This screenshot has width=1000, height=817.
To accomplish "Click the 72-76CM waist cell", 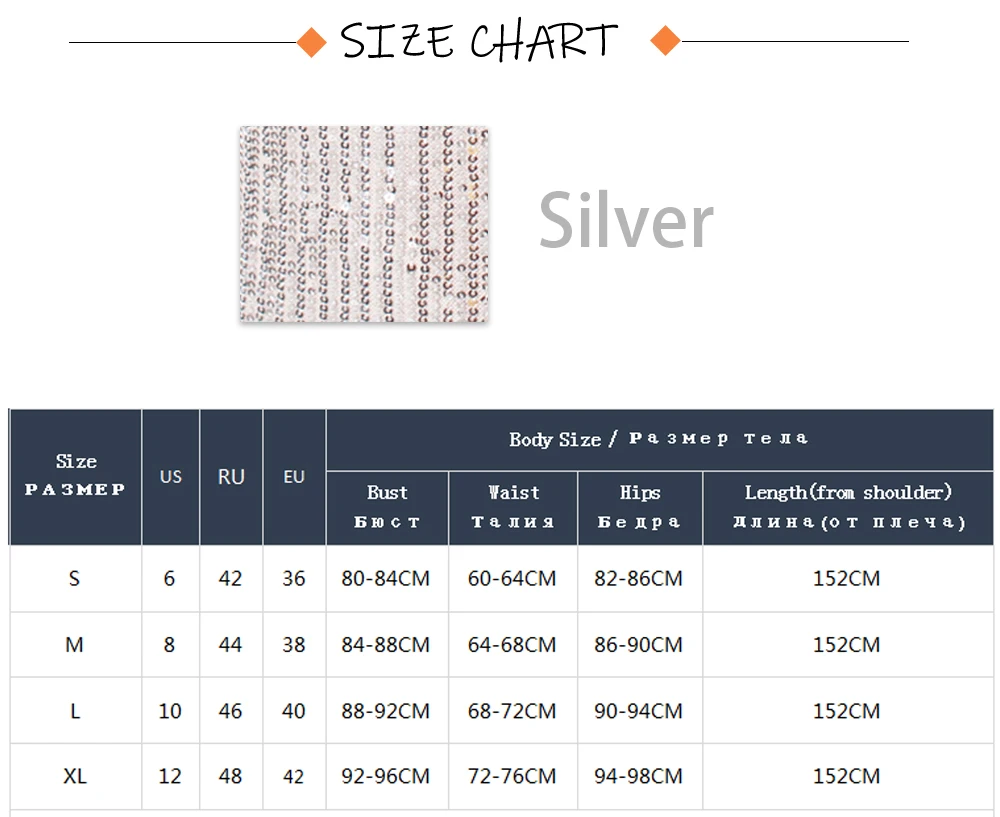I will [512, 776].
